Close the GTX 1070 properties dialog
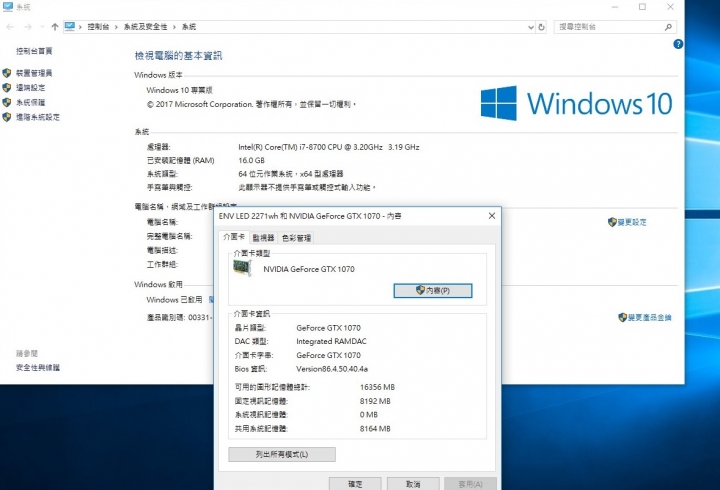 [492, 216]
